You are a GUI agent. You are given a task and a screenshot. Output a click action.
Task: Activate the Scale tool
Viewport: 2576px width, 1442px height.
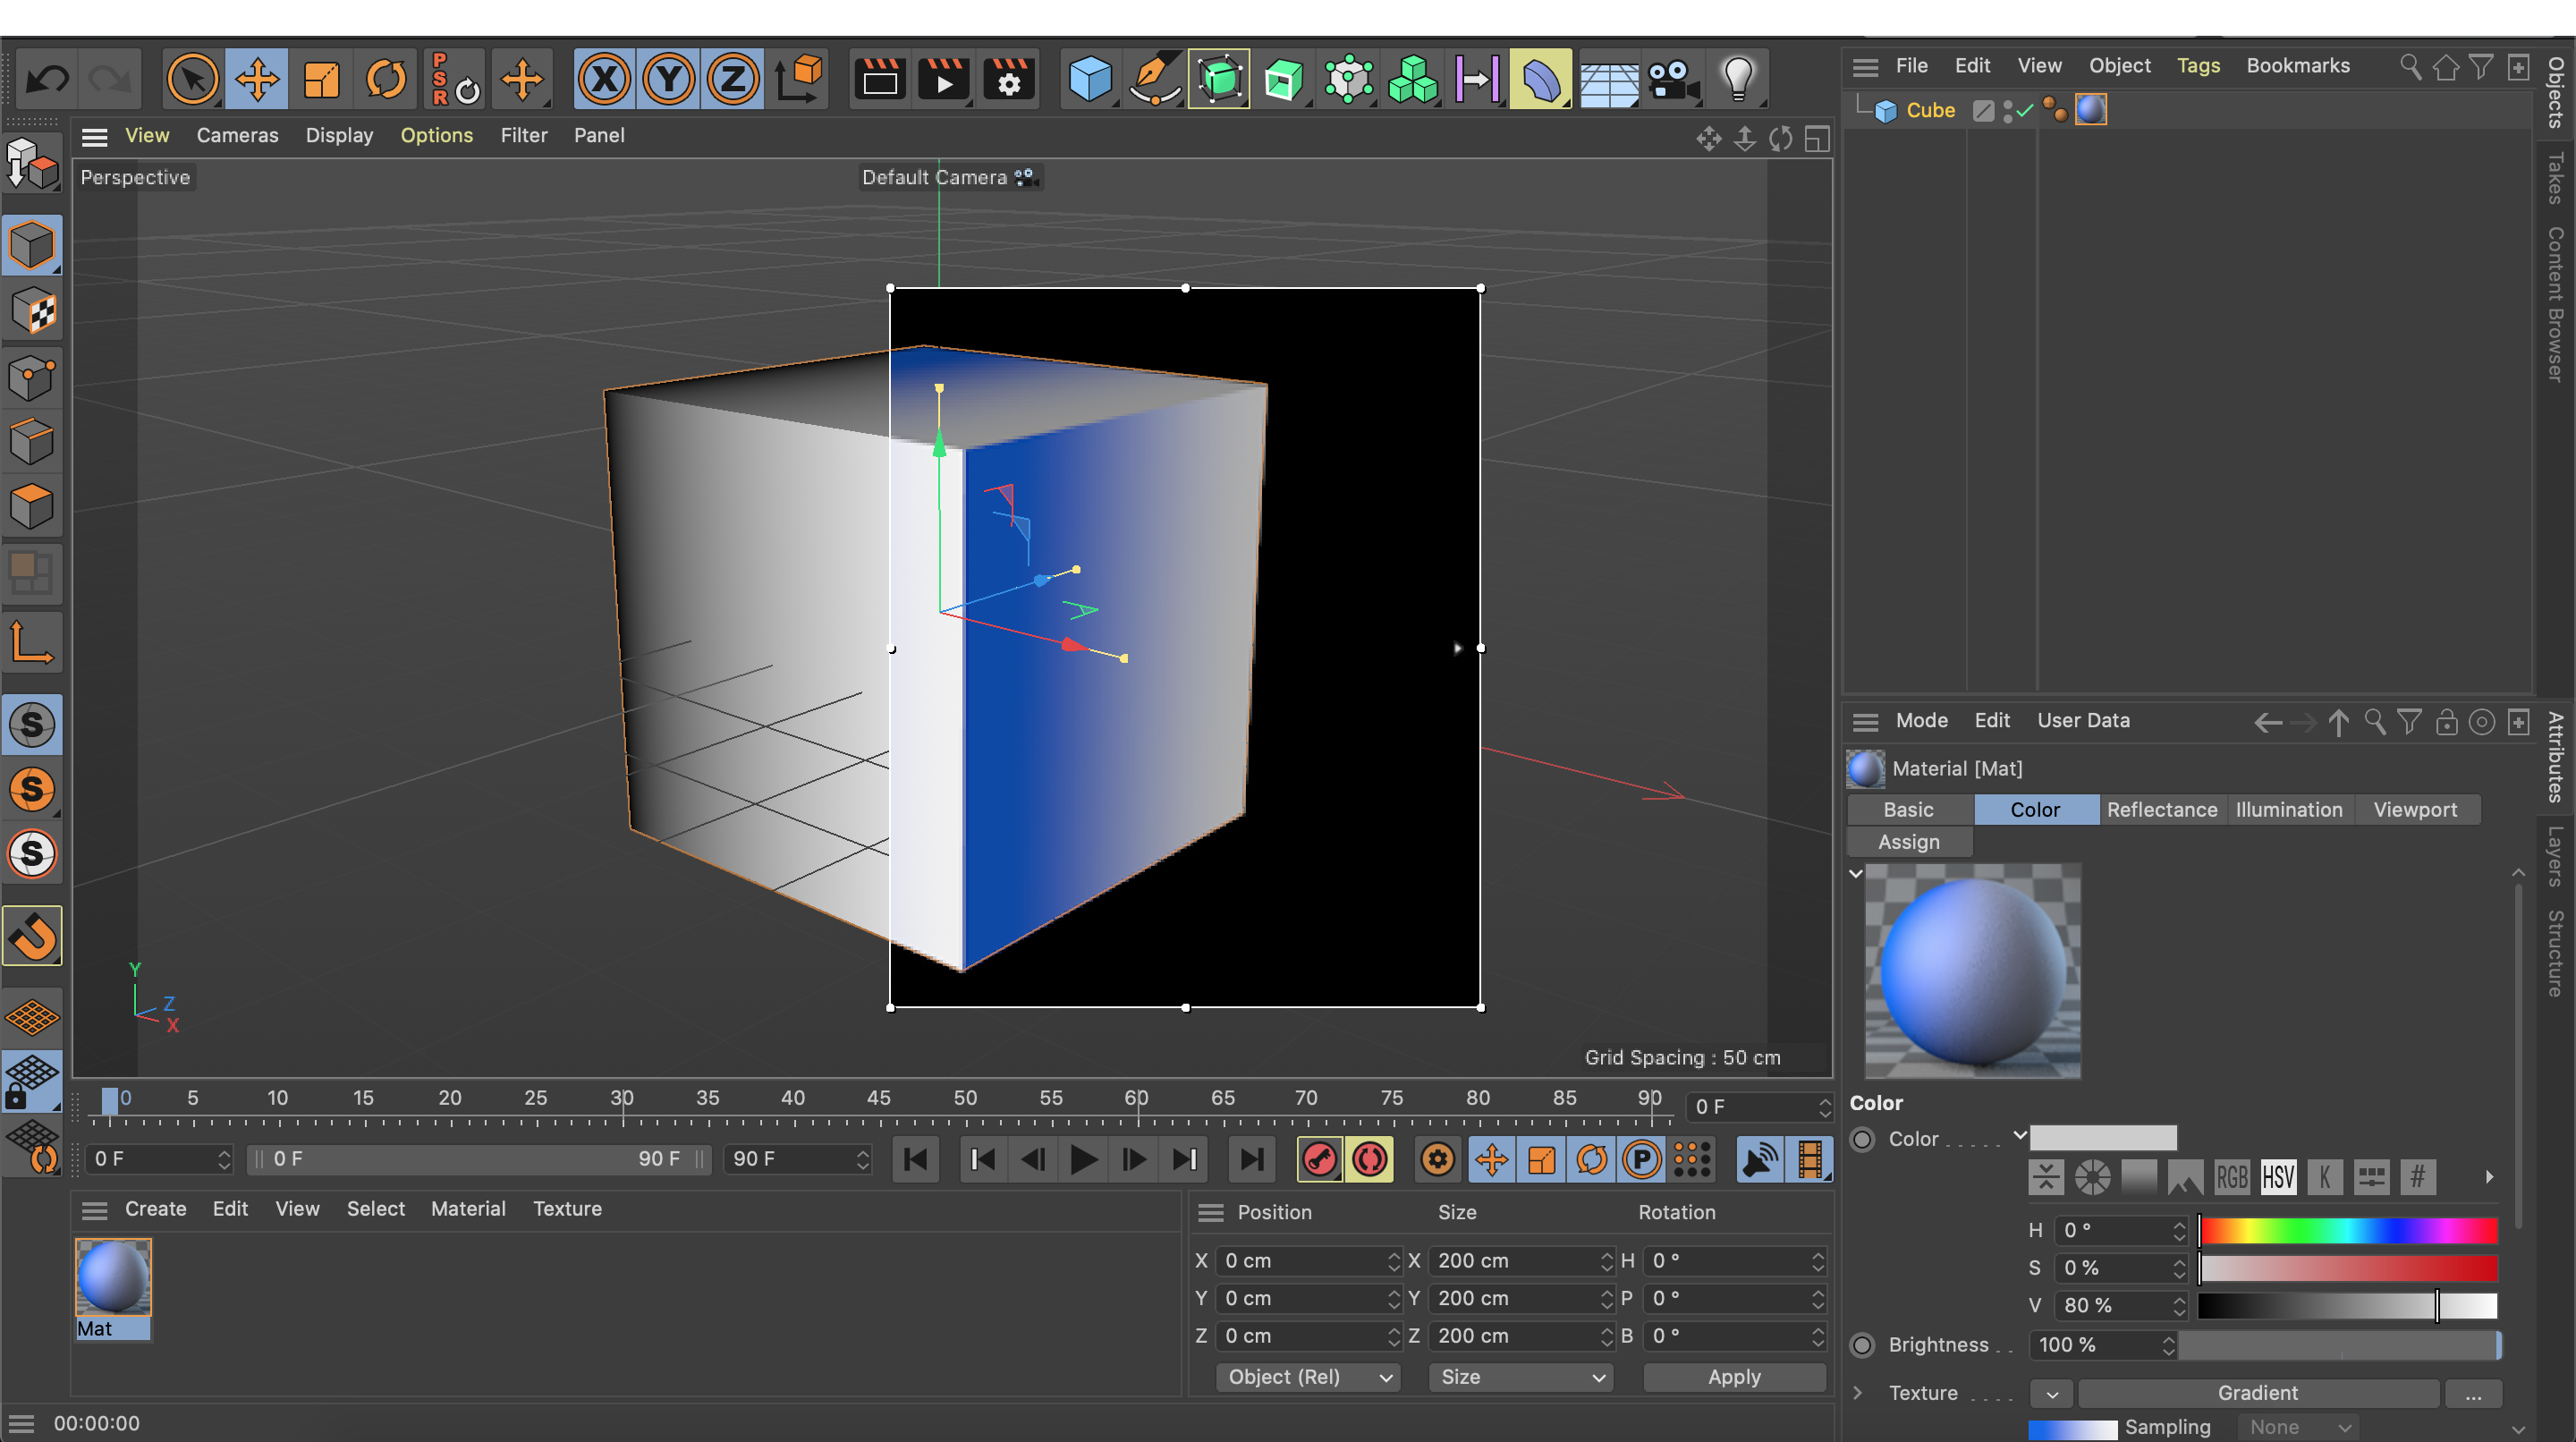click(x=321, y=78)
